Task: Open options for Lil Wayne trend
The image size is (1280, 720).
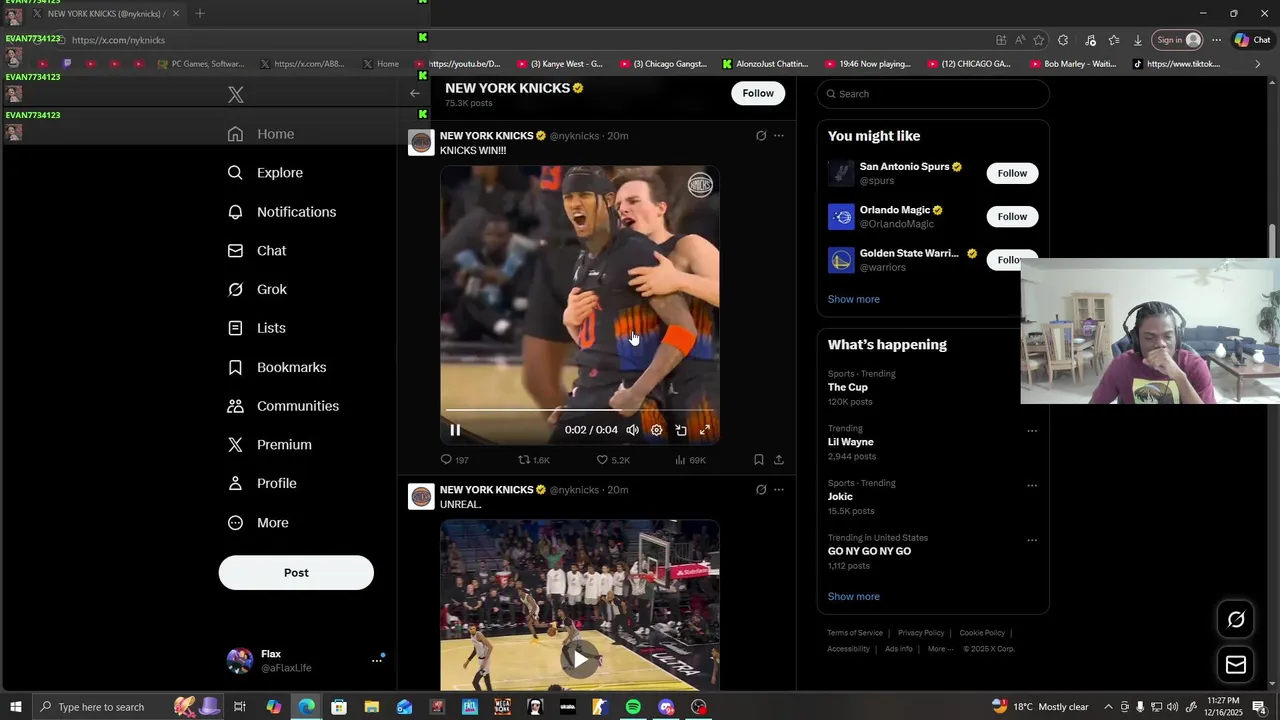Action: coord(1032,431)
